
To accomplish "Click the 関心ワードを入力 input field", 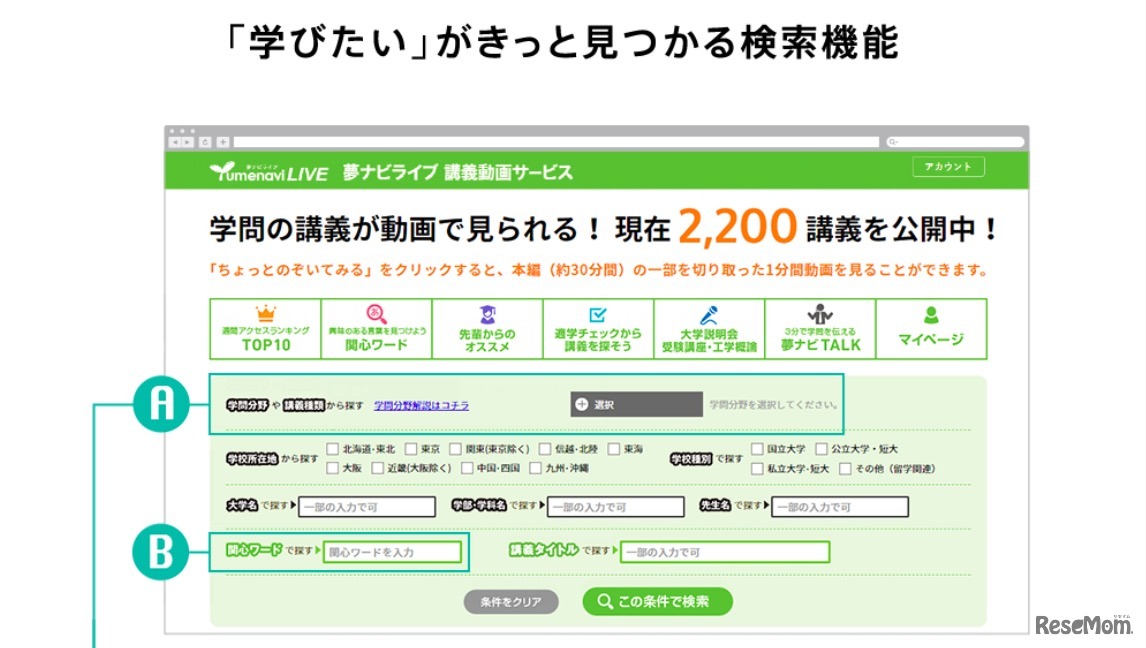I will [x=390, y=551].
